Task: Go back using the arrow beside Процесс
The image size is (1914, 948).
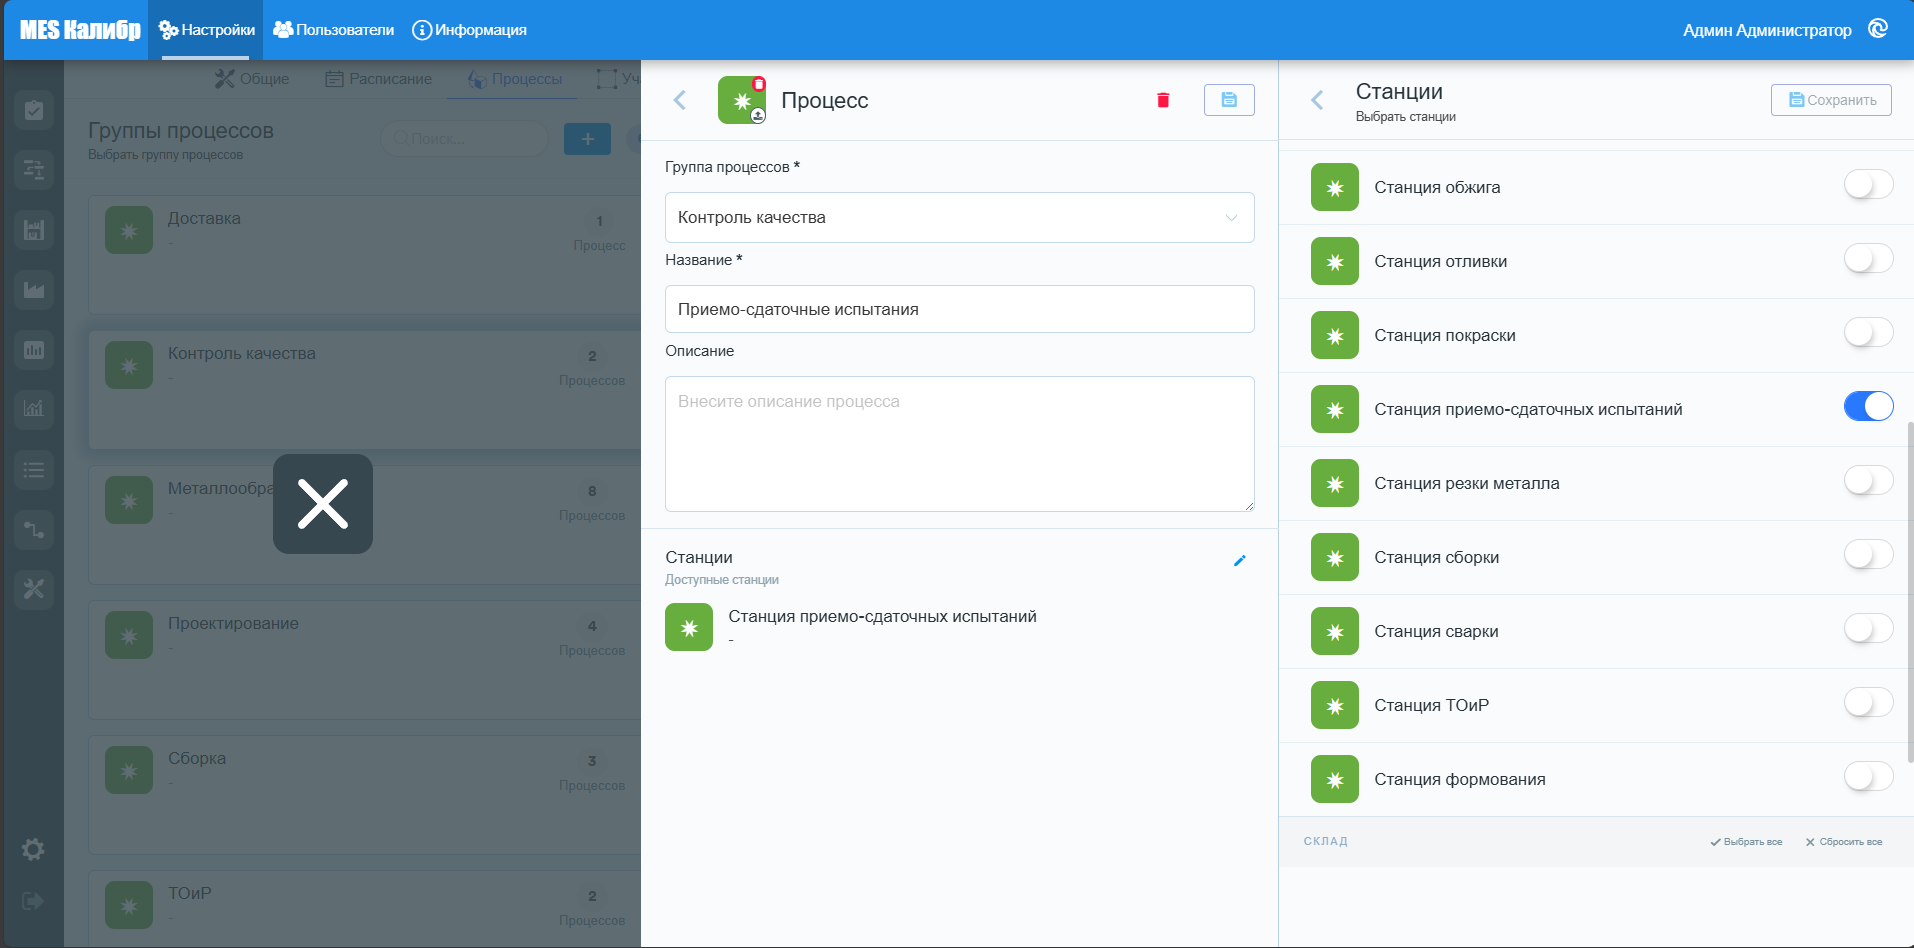Action: (680, 100)
